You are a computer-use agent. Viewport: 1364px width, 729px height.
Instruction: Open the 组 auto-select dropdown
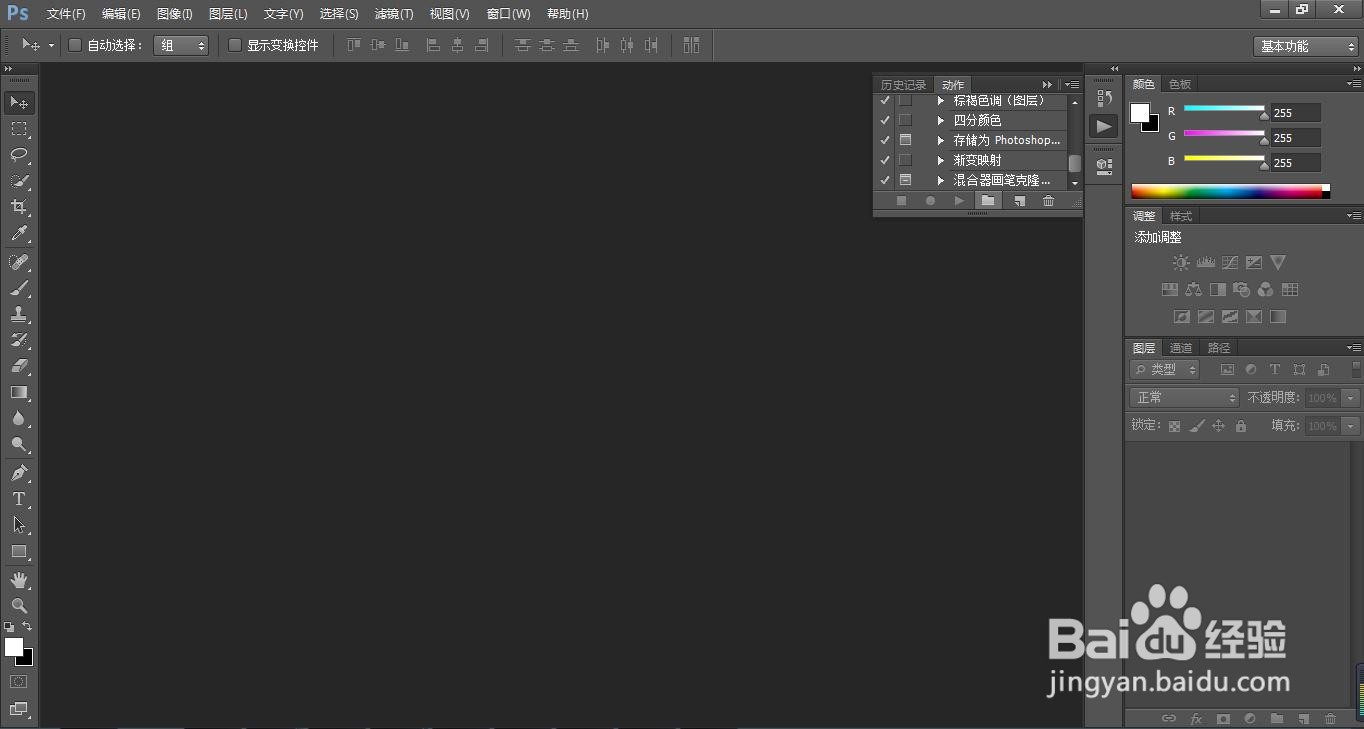tap(181, 45)
